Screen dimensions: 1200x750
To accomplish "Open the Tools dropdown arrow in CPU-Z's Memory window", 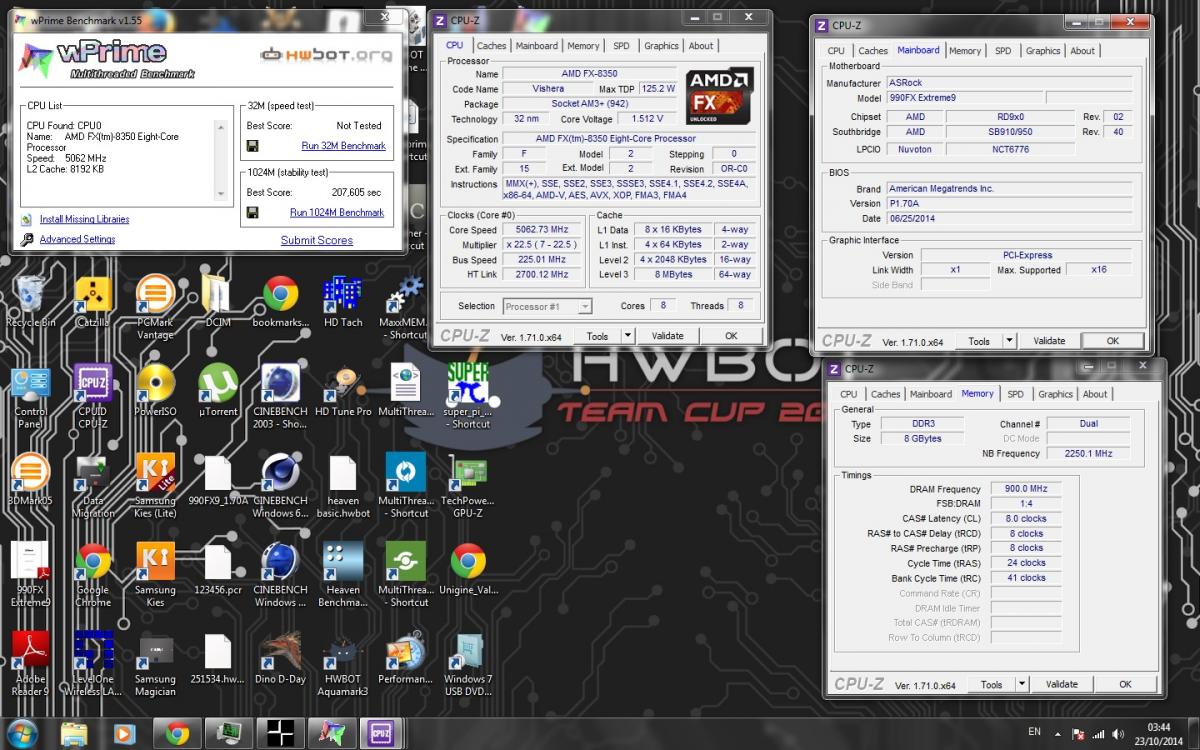I will pyautogui.click(x=1020, y=684).
